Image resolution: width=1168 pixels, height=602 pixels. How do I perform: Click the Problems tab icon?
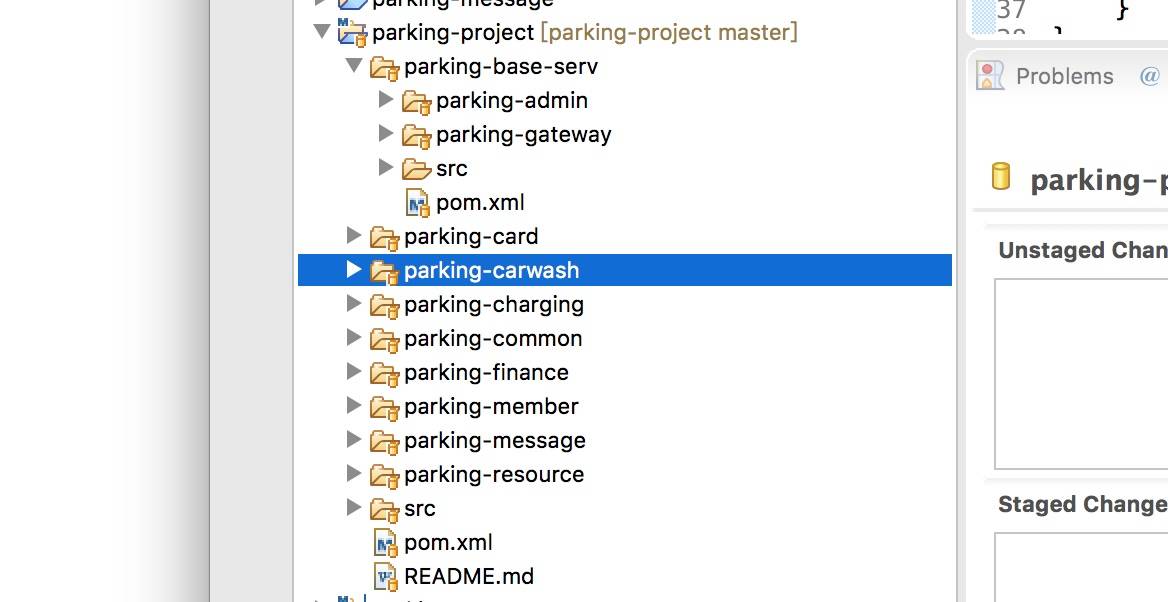point(990,76)
